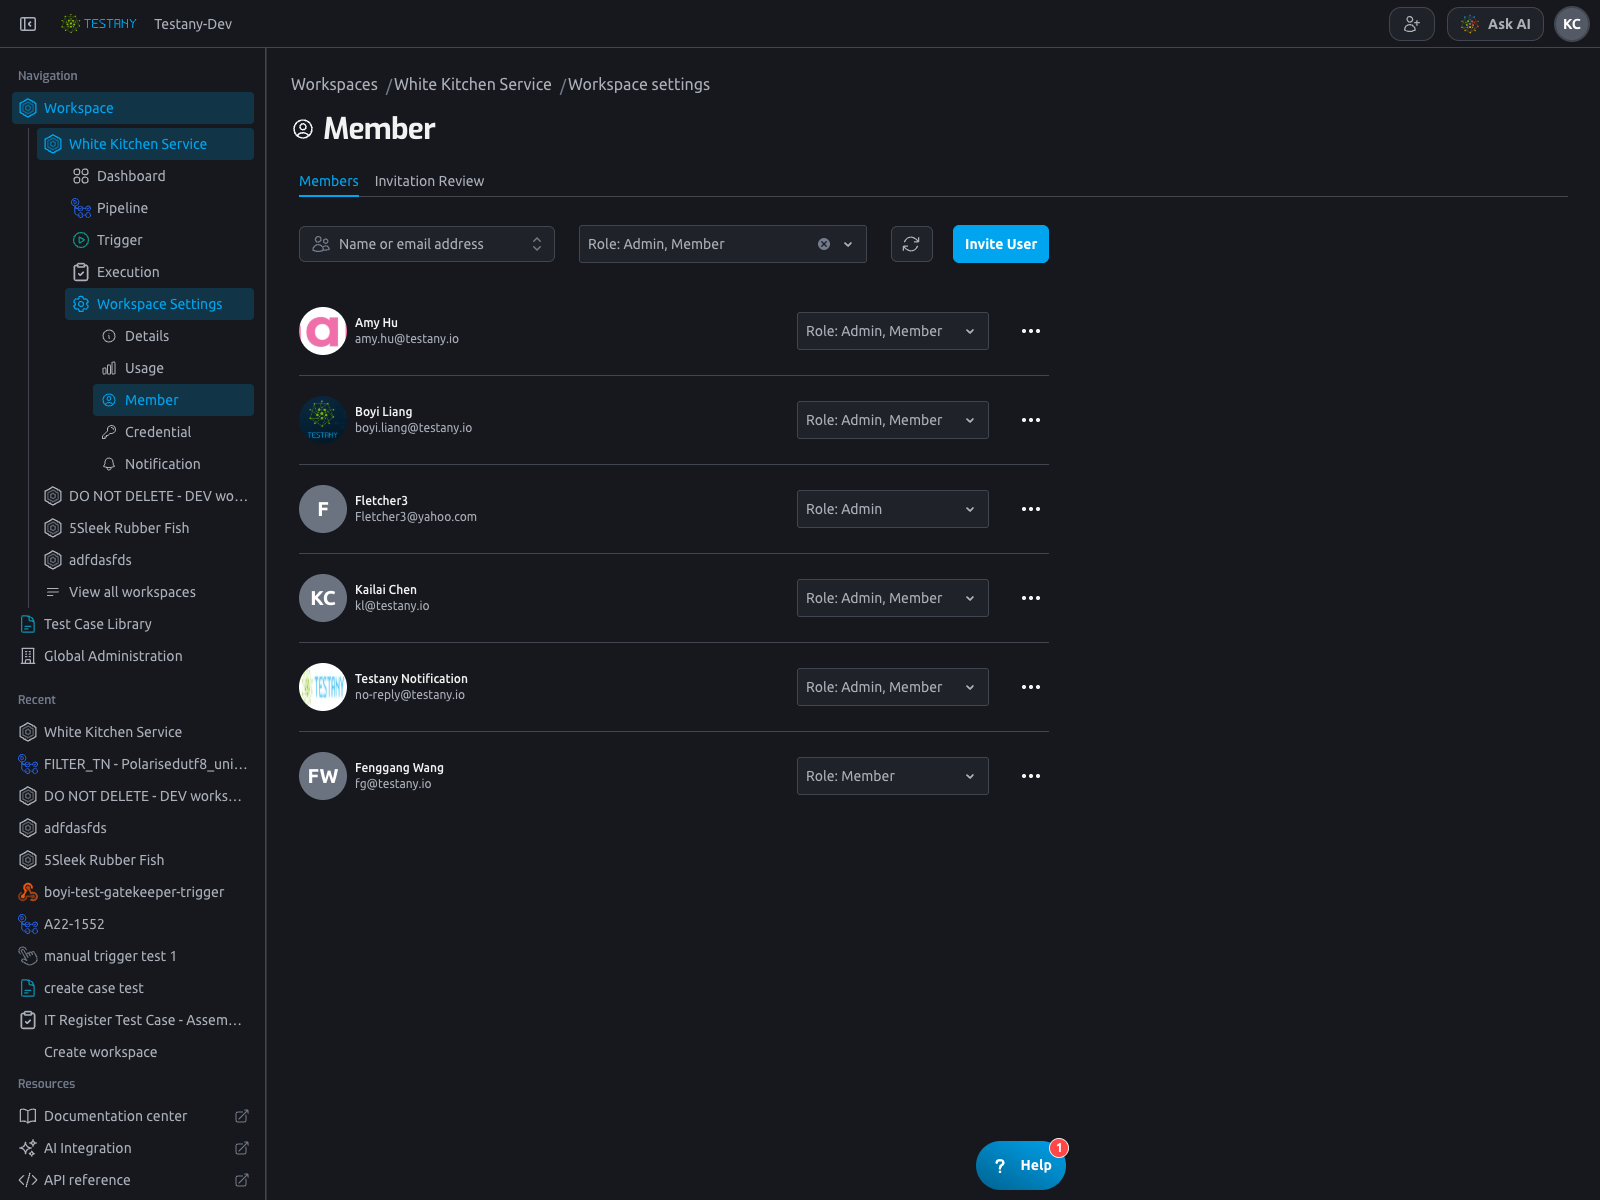Open recent A22-1552 item

(x=133, y=924)
